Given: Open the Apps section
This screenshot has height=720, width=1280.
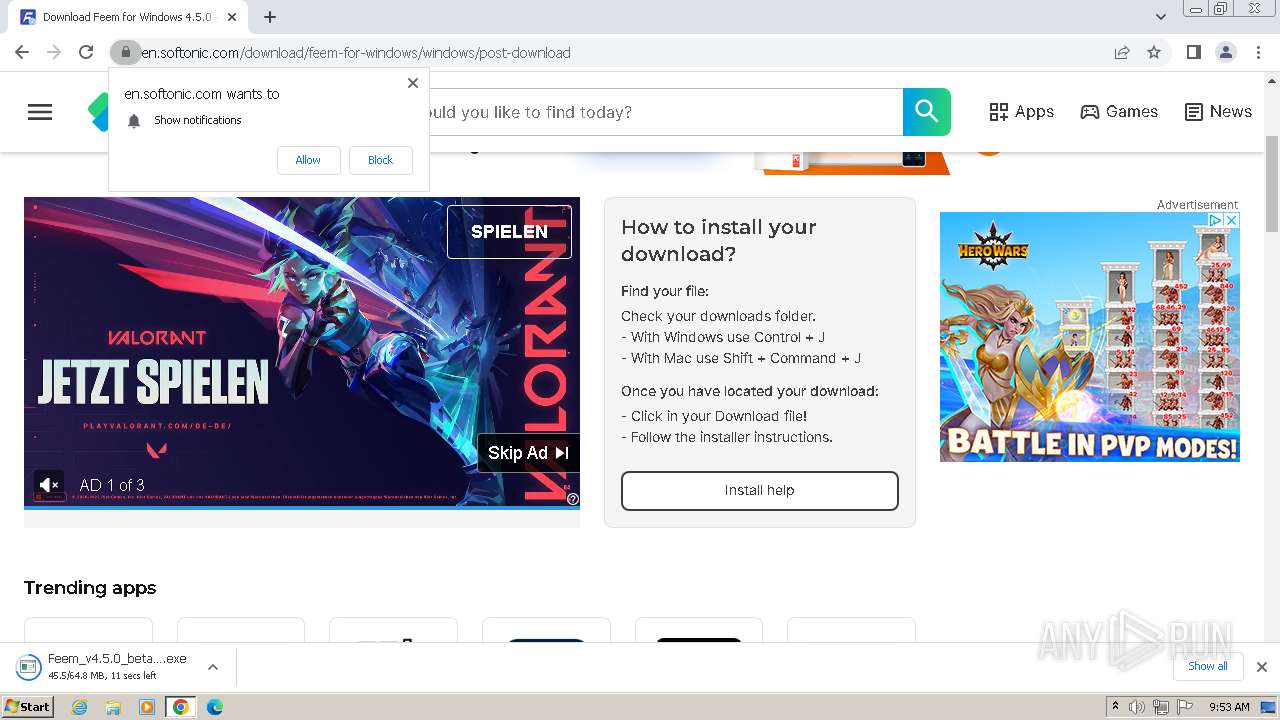Looking at the screenshot, I should (1021, 112).
